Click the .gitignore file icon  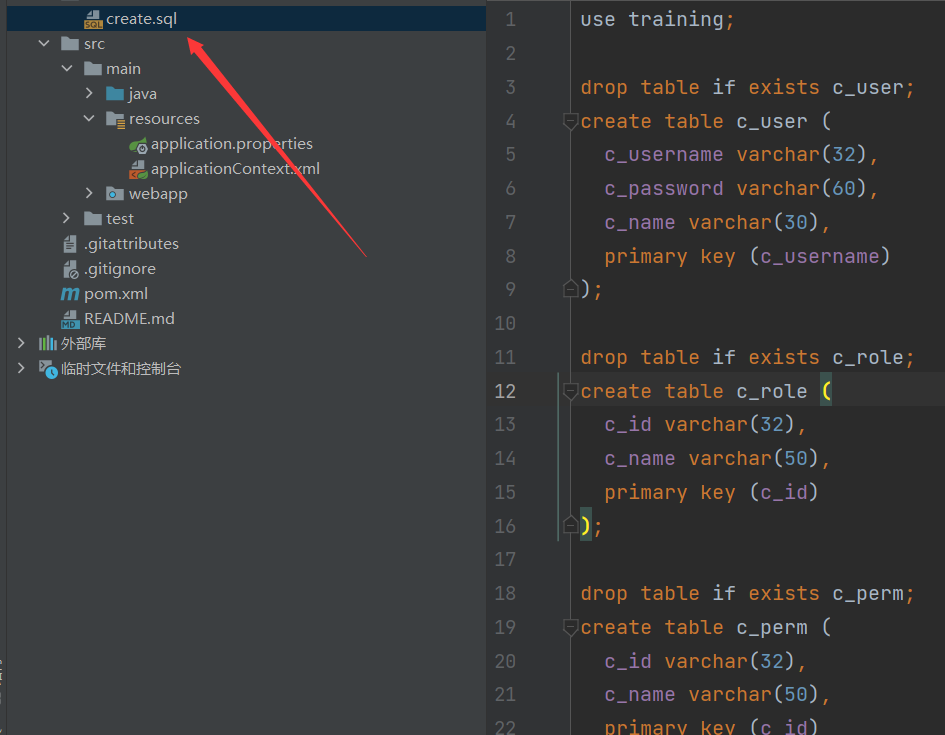71,269
